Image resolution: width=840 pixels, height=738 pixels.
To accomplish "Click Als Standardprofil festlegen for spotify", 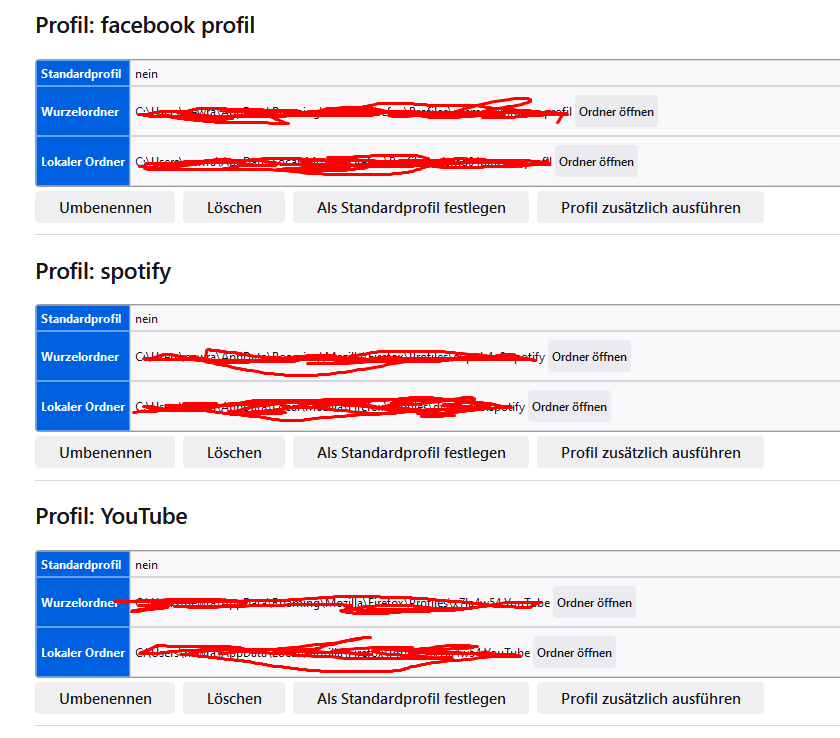I will (x=411, y=453).
